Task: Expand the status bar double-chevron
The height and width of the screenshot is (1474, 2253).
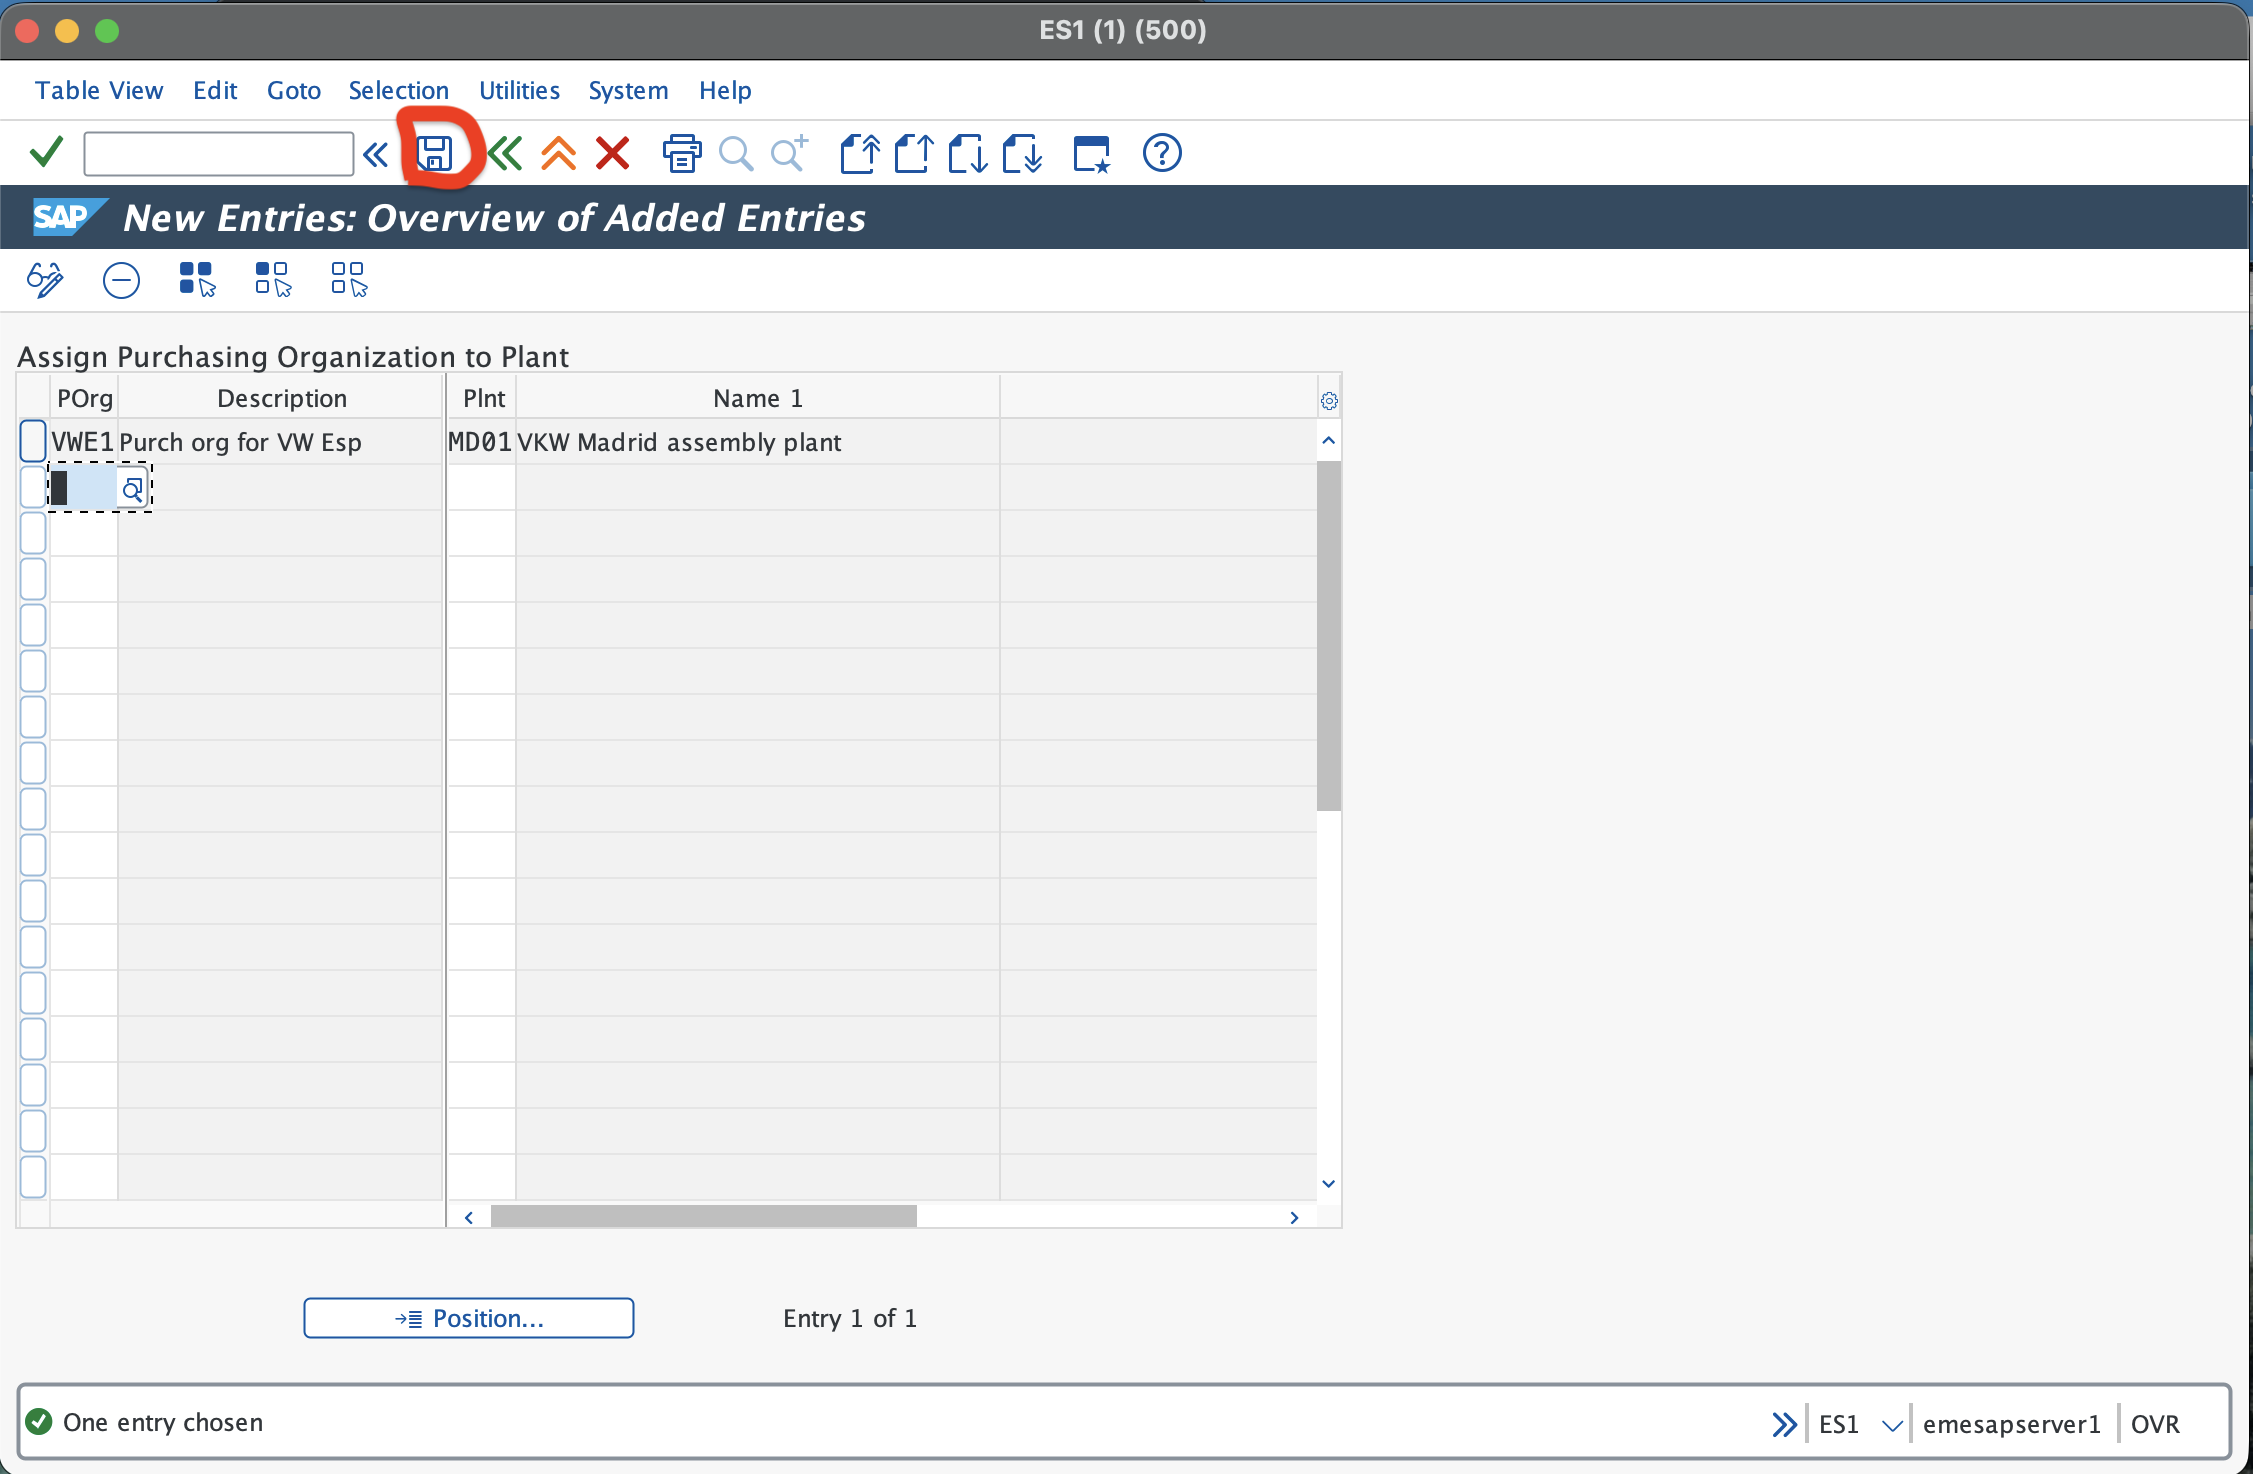Action: pyautogui.click(x=1784, y=1424)
